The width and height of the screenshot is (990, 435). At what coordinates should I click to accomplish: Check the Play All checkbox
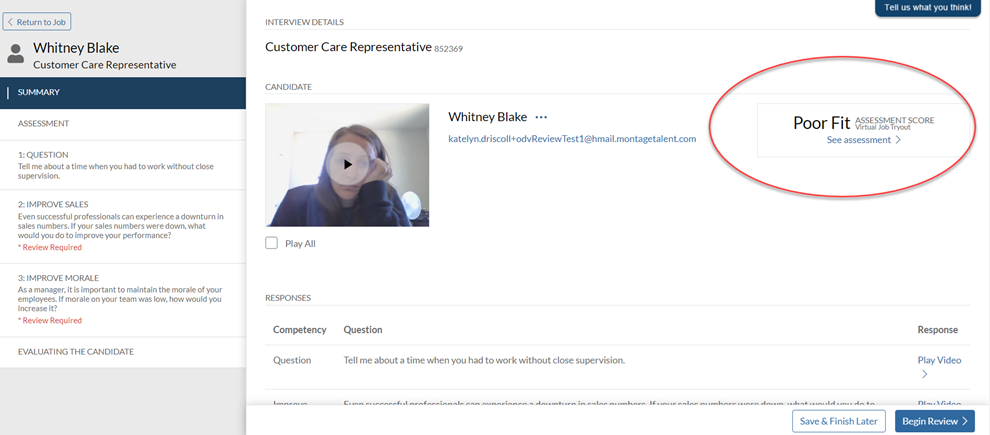(272, 243)
